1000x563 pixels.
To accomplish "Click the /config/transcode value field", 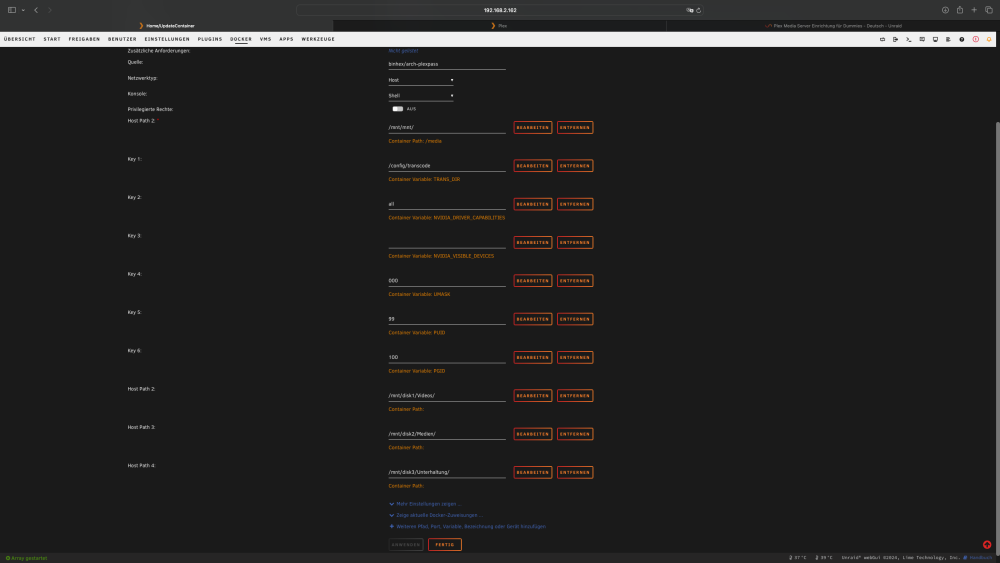I will coord(446,166).
